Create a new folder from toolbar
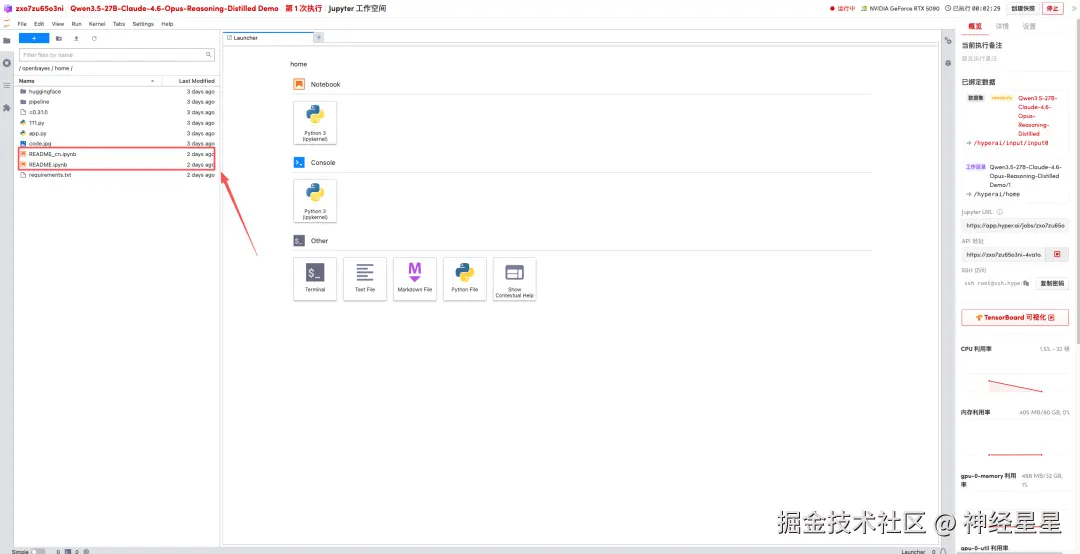Image resolution: width=1080 pixels, height=554 pixels. [59, 39]
